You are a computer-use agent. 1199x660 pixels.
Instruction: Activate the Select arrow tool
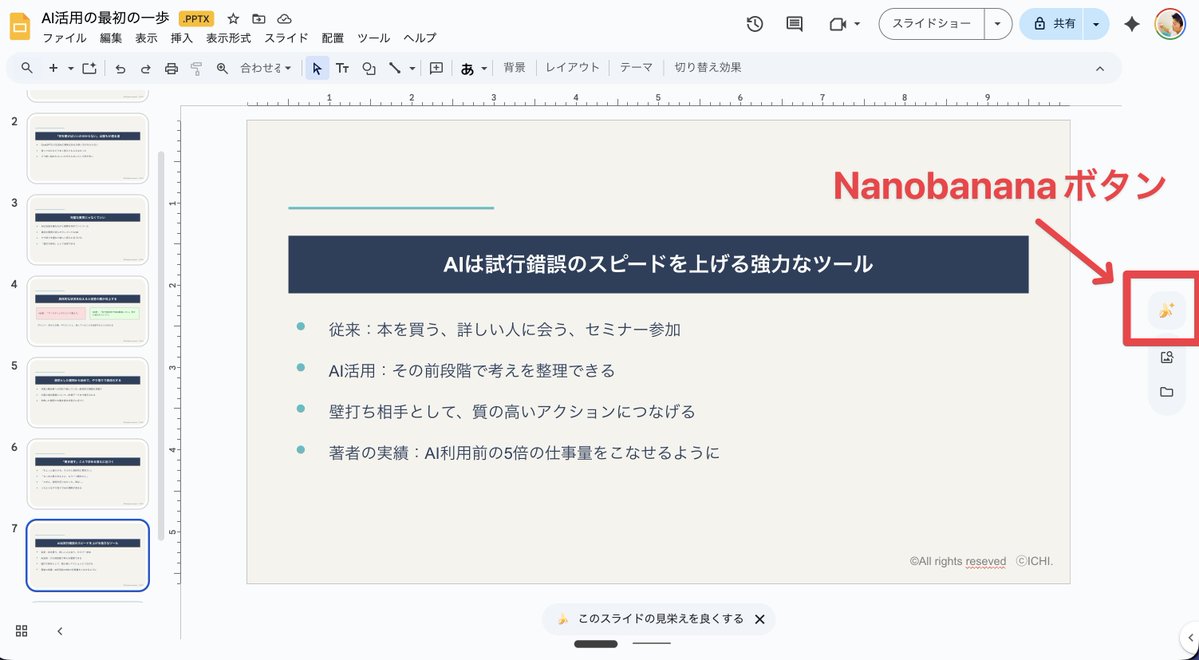(315, 68)
